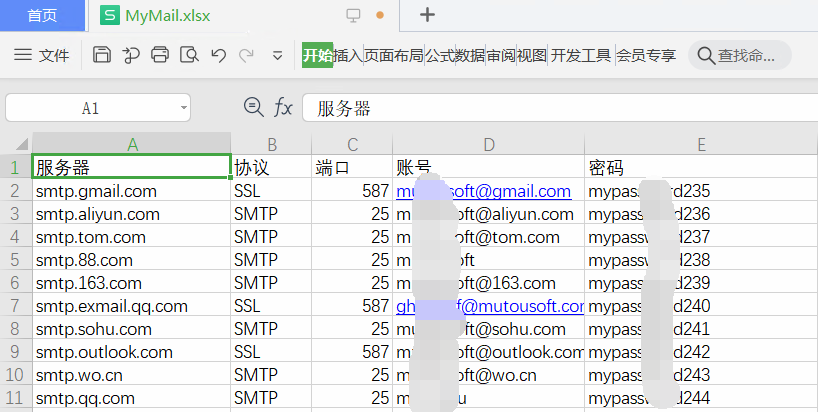Click cell smtp.exmail.qq.com
The height and width of the screenshot is (412, 818).
point(131,306)
